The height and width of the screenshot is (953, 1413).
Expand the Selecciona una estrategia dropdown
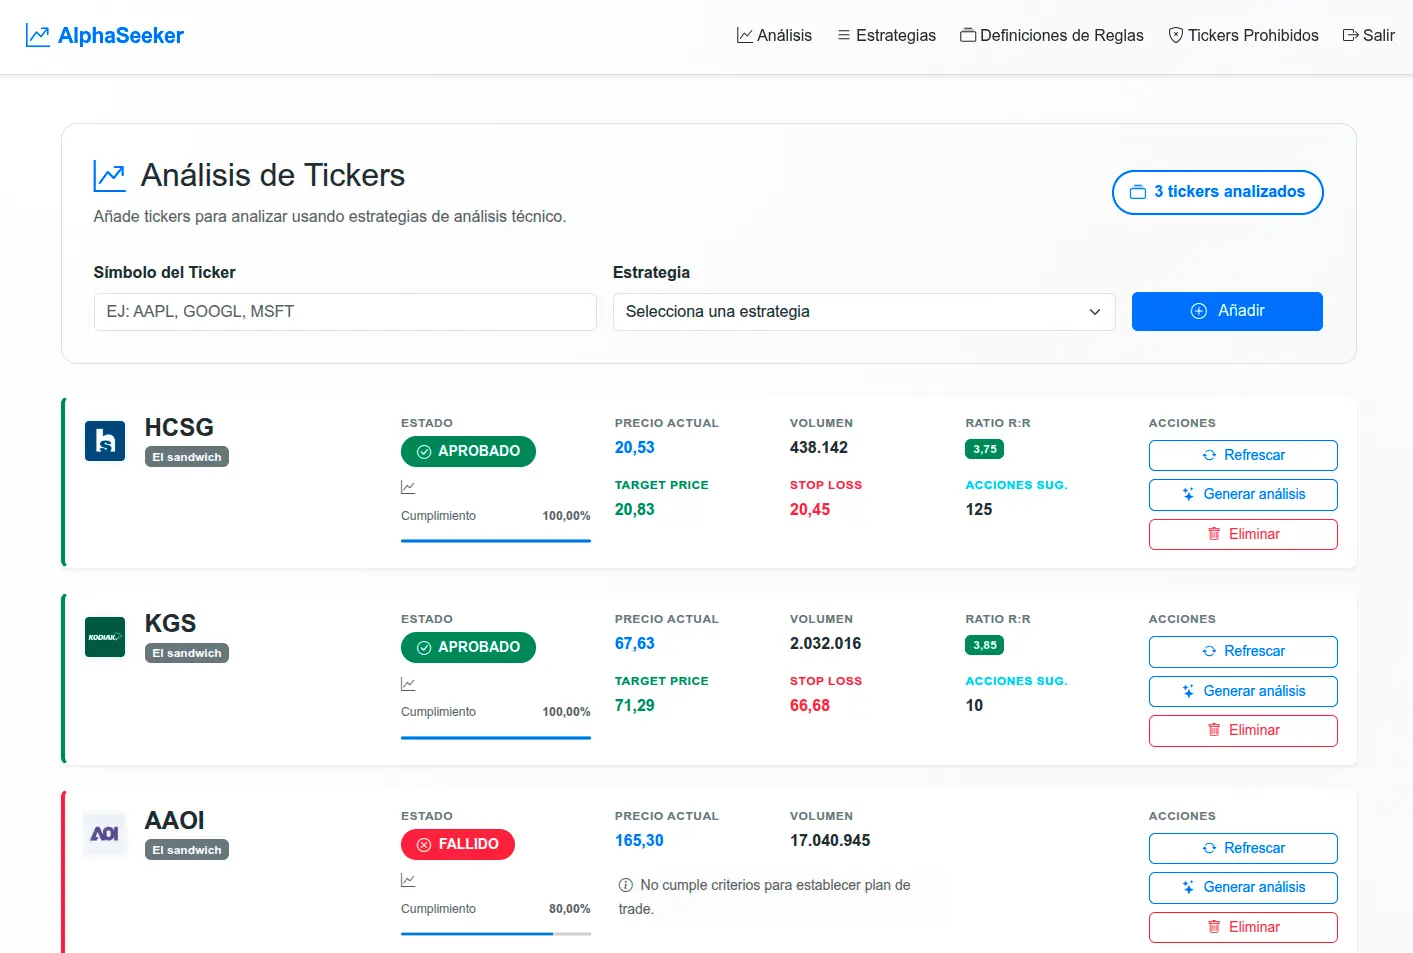(x=864, y=312)
